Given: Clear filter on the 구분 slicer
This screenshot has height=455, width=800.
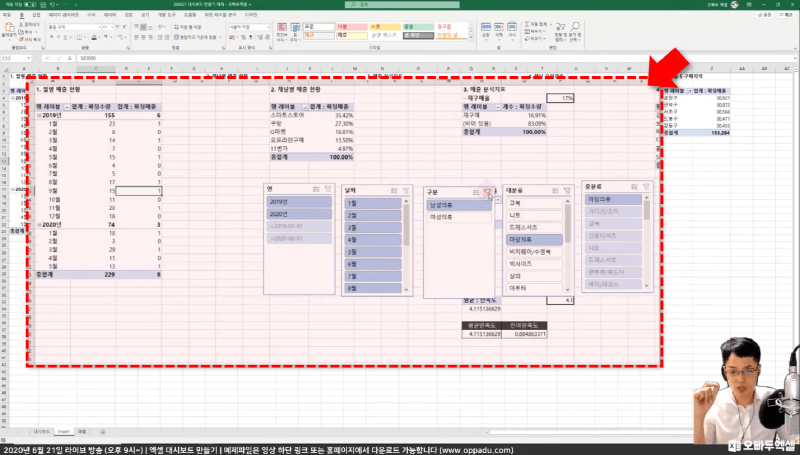Looking at the screenshot, I should [488, 191].
